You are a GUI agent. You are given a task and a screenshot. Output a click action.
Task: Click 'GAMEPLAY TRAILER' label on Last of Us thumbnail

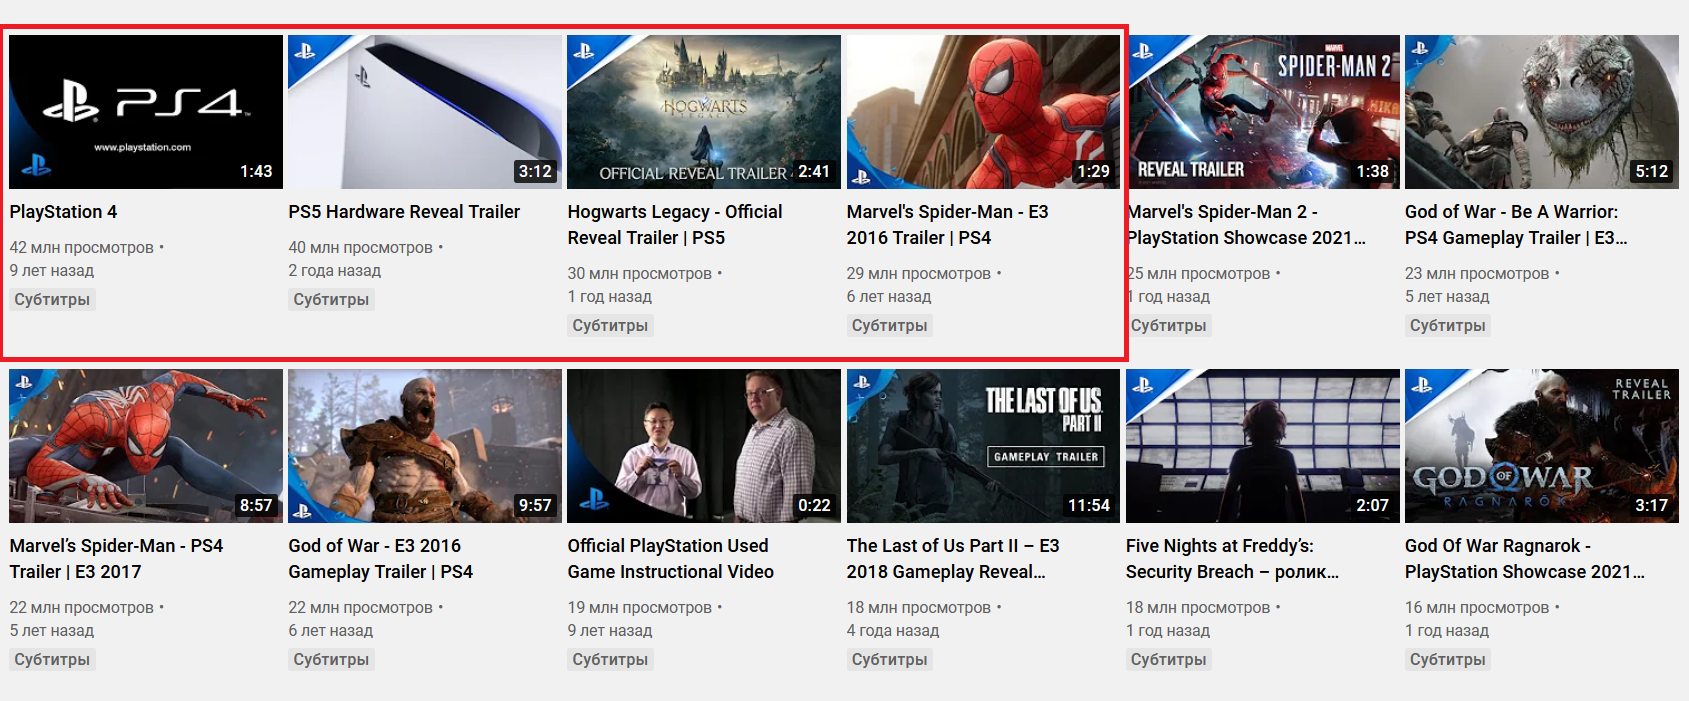(x=1046, y=457)
